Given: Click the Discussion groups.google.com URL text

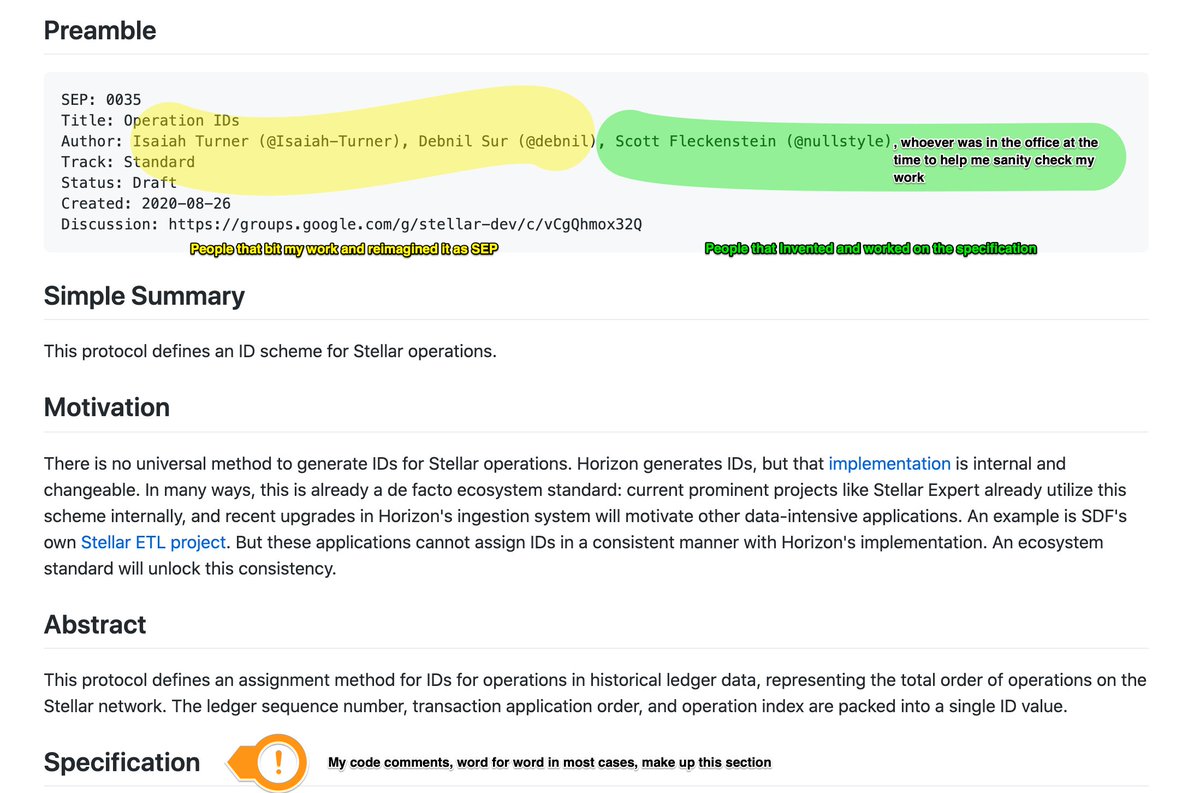Looking at the screenshot, I should pyautogui.click(x=405, y=224).
